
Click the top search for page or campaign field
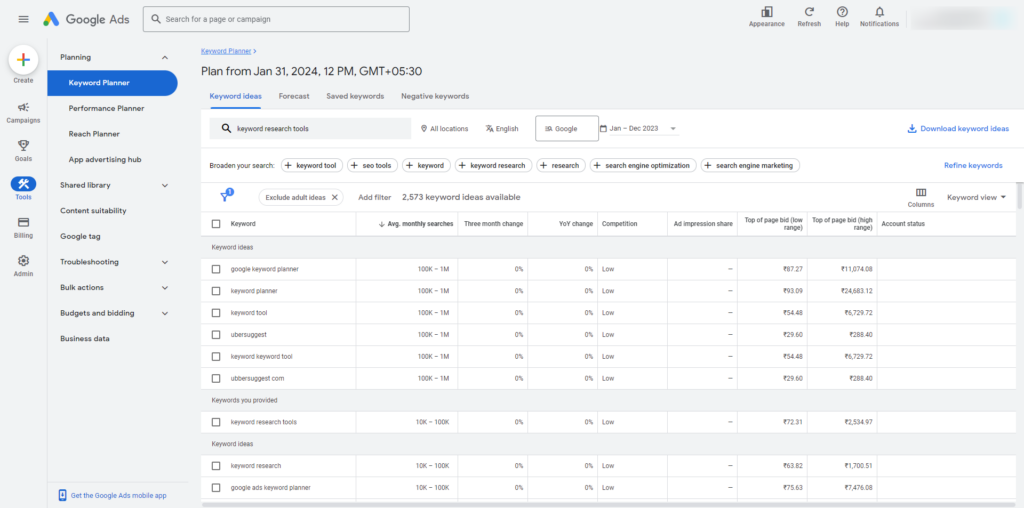[276, 19]
